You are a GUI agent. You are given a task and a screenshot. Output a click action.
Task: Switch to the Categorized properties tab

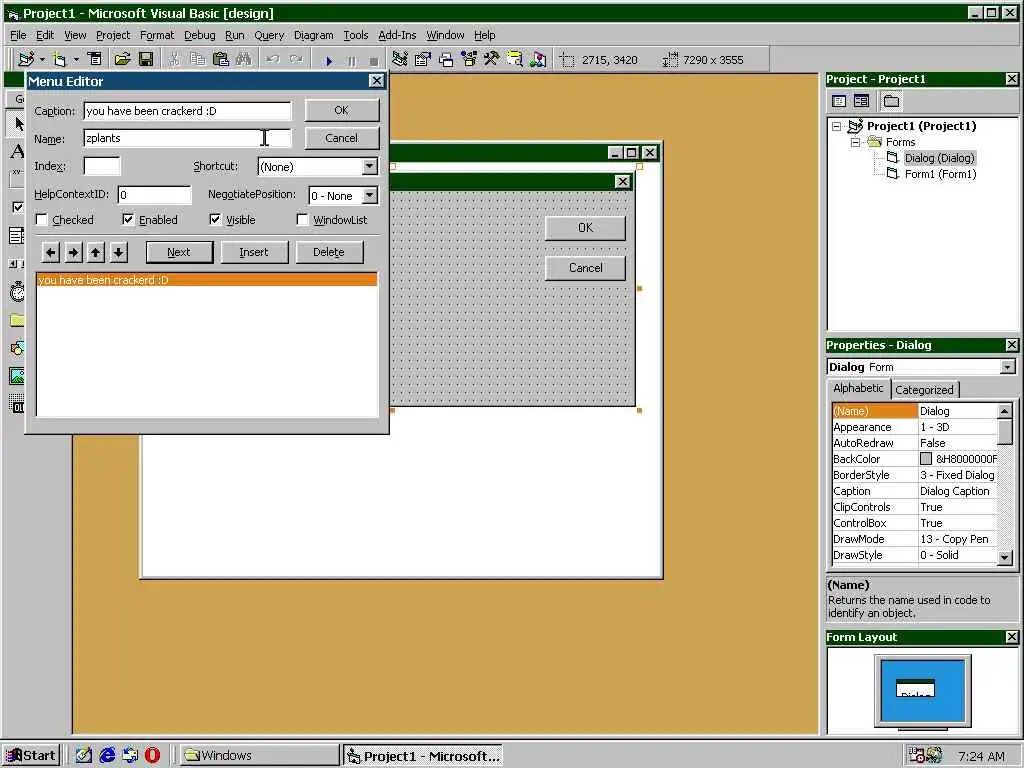click(924, 390)
